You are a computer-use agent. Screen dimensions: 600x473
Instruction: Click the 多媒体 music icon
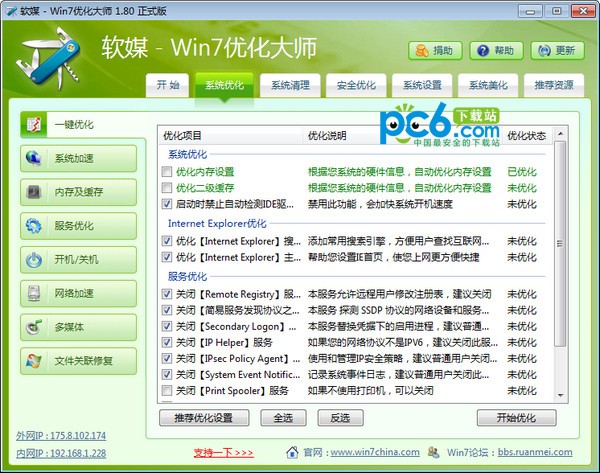tap(34, 327)
